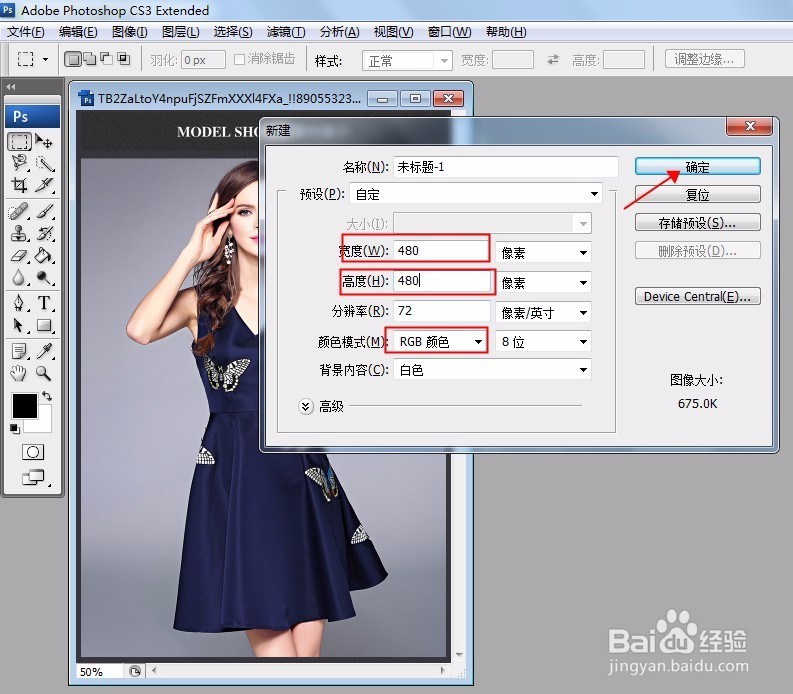This screenshot has width=793, height=694.
Task: Toggle Quick Mask mode
Action: [x=33, y=452]
